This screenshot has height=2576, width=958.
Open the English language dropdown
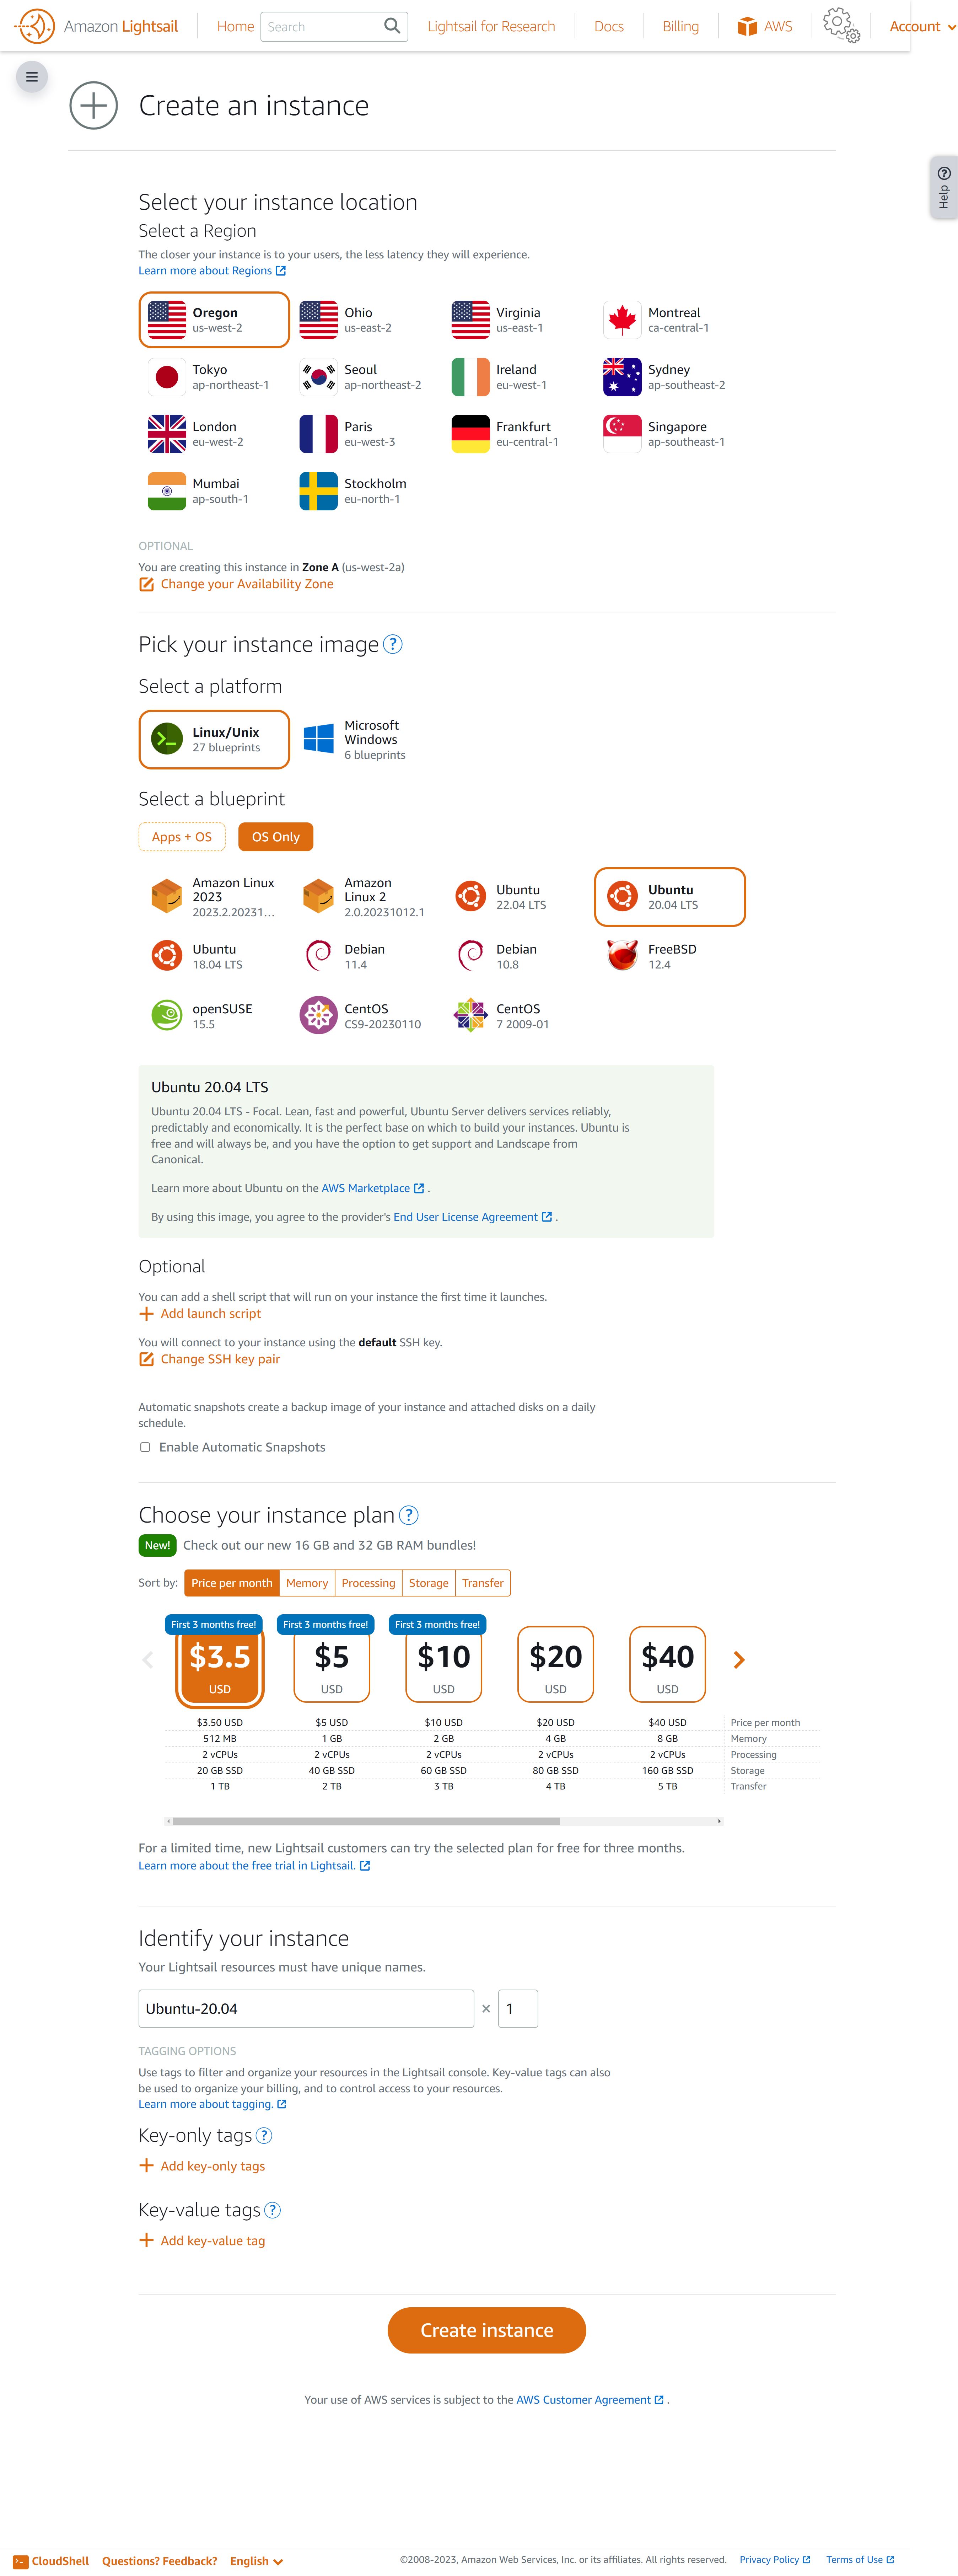pos(256,2561)
